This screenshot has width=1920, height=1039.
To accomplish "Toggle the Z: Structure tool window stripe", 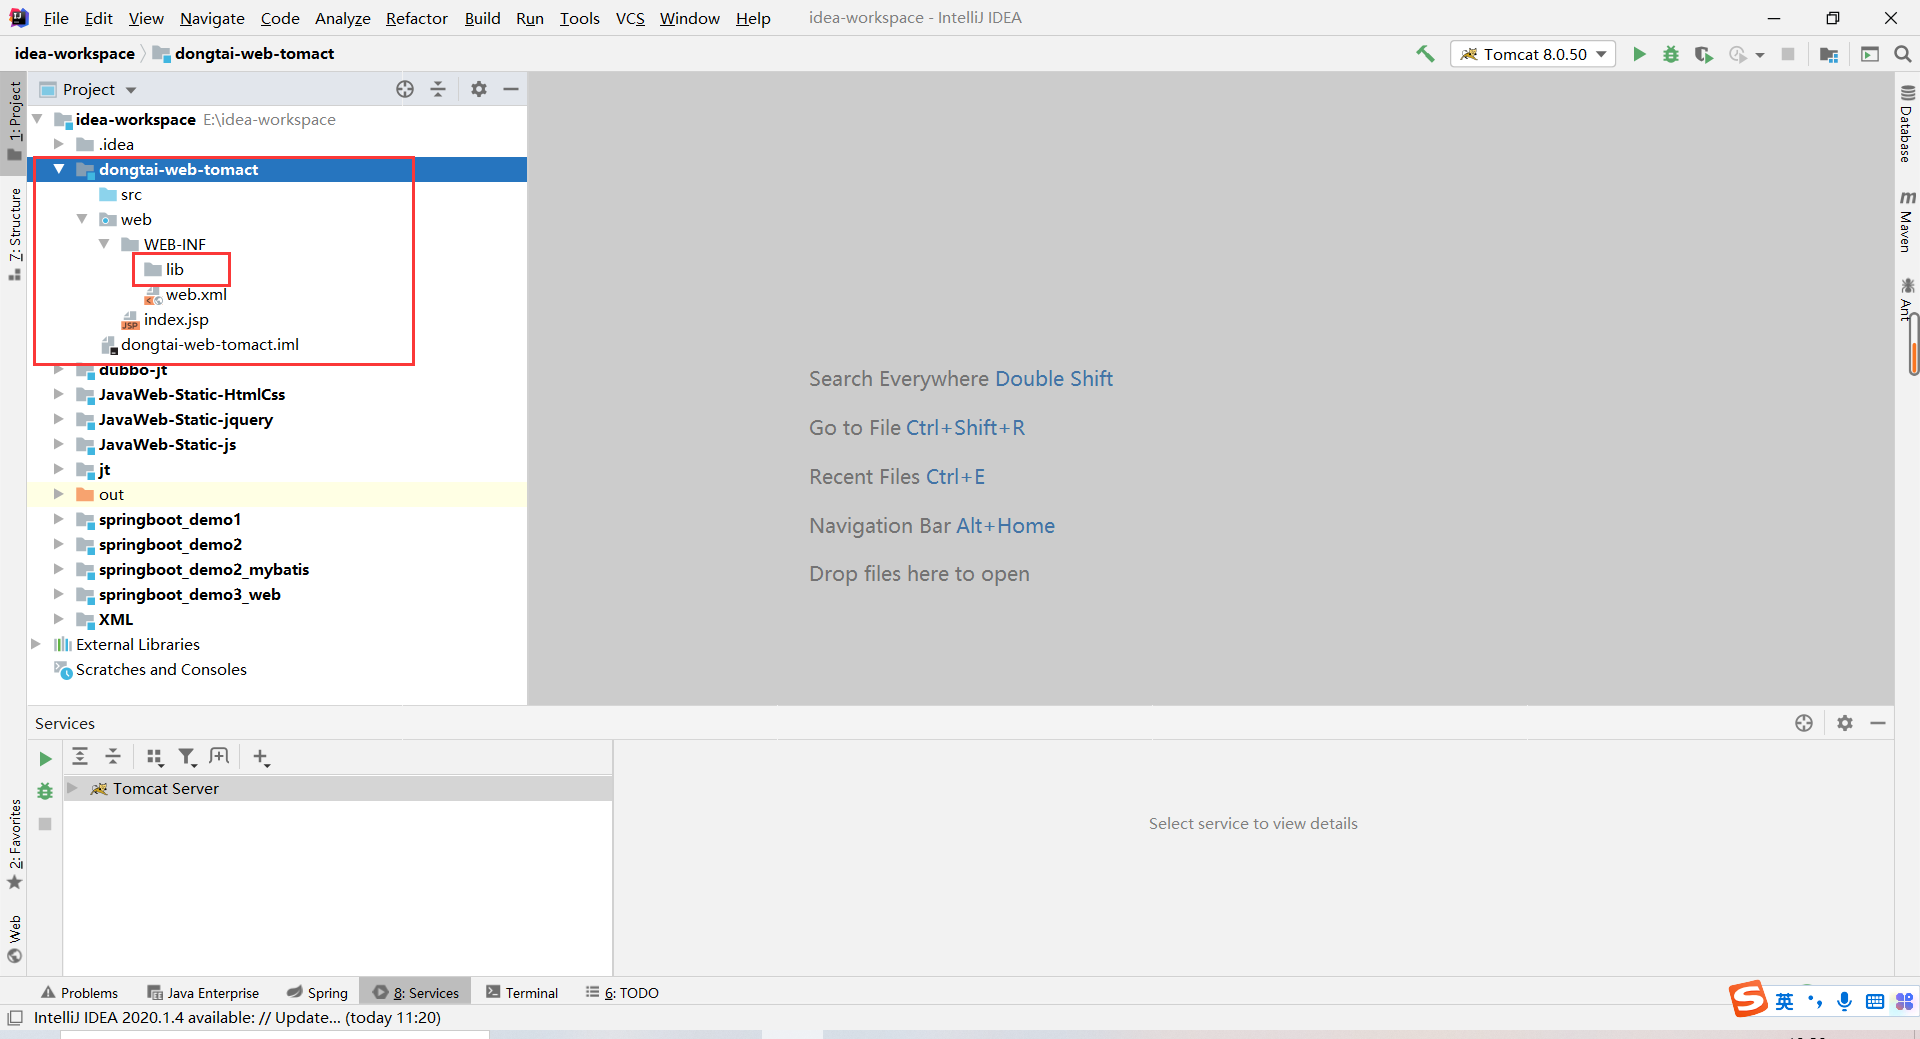I will pyautogui.click(x=14, y=233).
